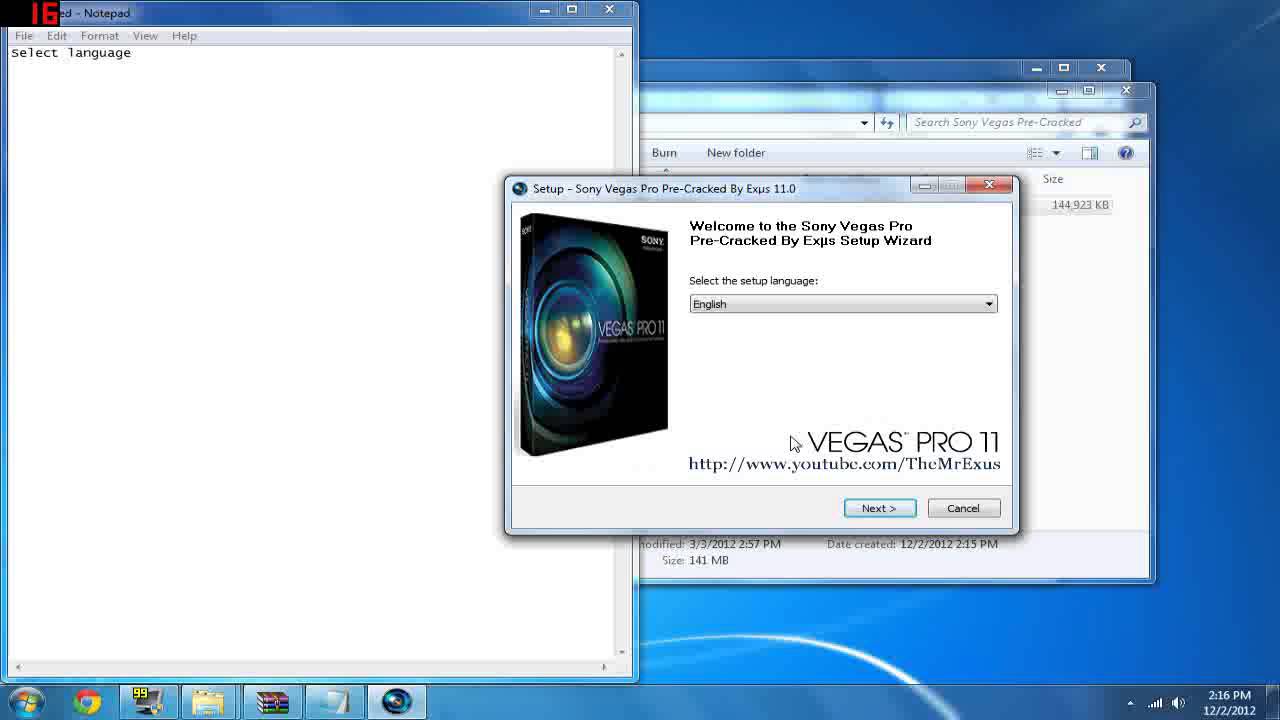This screenshot has width=1280, height=720.
Task: Select the Vegas setup lens icon on taskbar
Action: pos(397,702)
